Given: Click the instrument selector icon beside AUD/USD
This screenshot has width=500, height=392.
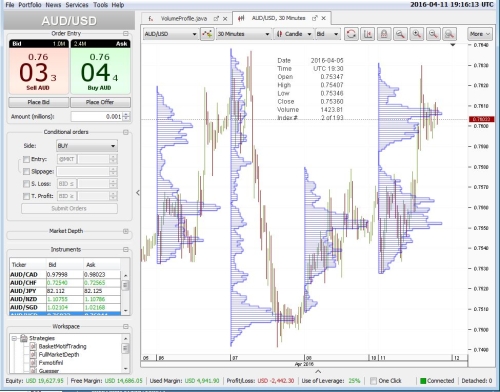Looking at the screenshot, I should tap(207, 34).
